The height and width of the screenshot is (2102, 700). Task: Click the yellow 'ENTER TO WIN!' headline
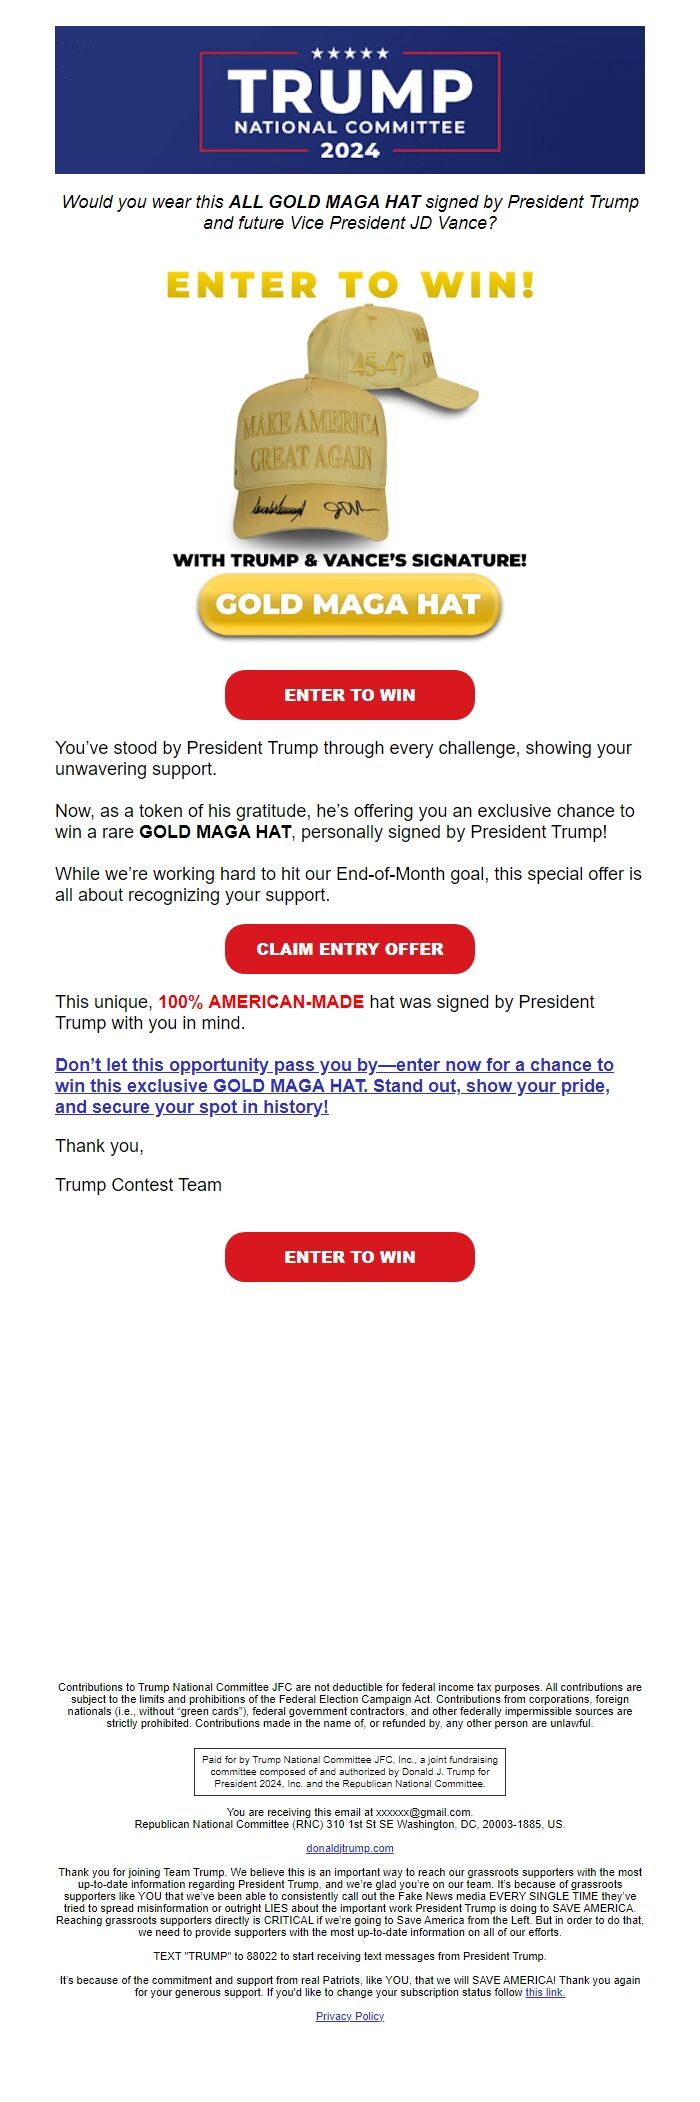click(349, 283)
